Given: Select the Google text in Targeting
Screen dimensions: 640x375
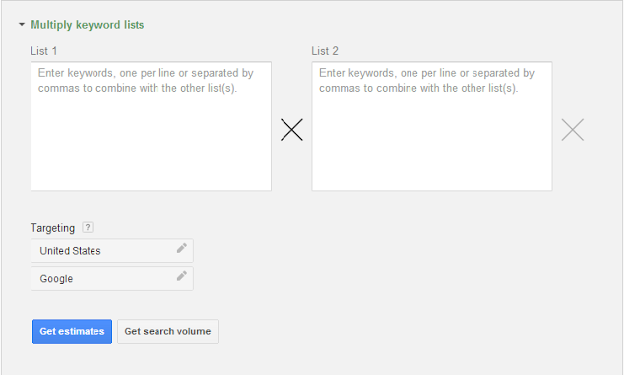Looking at the screenshot, I should coord(56,279).
